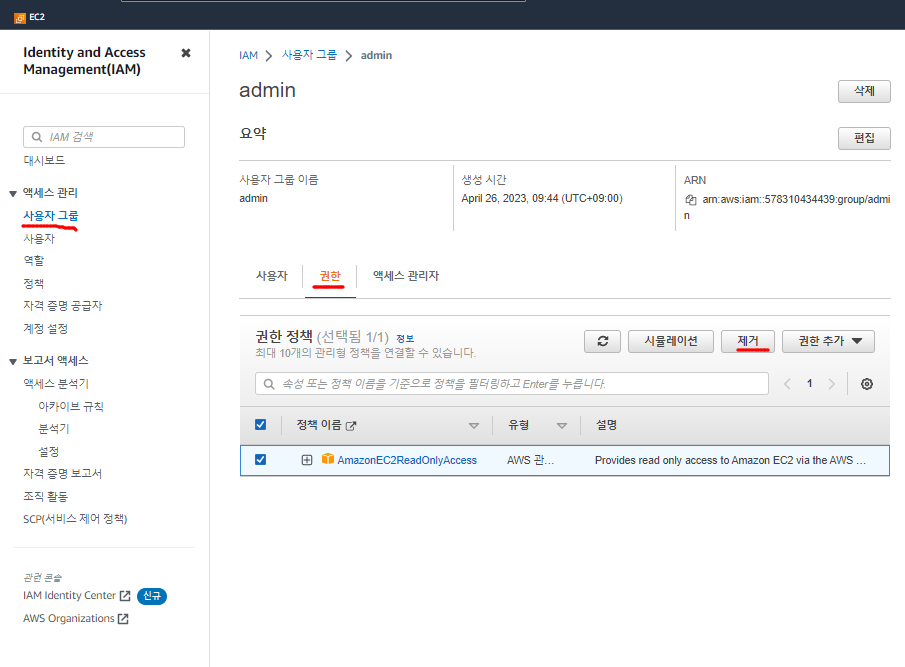This screenshot has height=667, width=905.
Task: Collapse the 보고서 액세스 section
Action: click(x=13, y=361)
